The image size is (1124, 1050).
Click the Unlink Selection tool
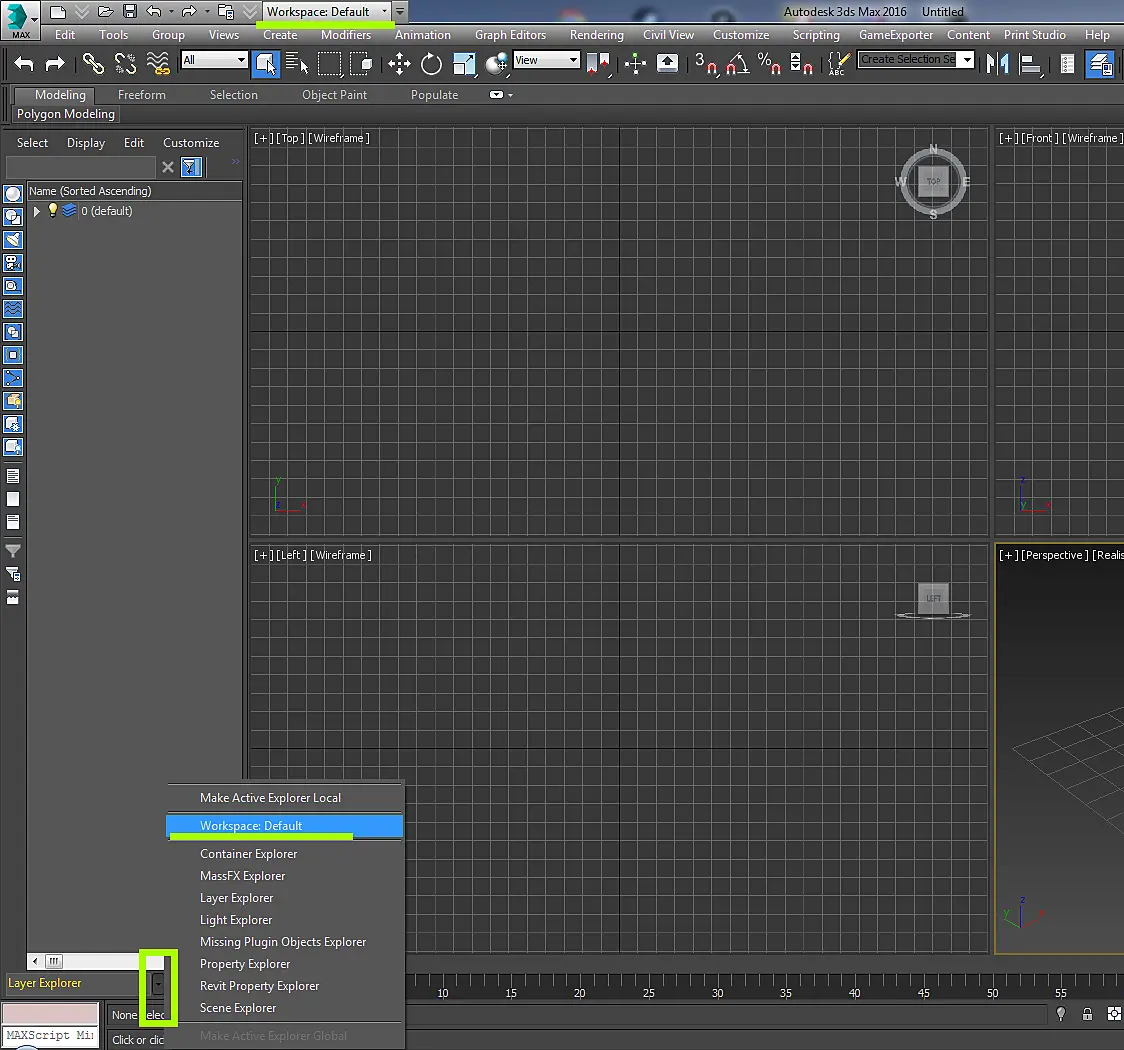[x=125, y=63]
